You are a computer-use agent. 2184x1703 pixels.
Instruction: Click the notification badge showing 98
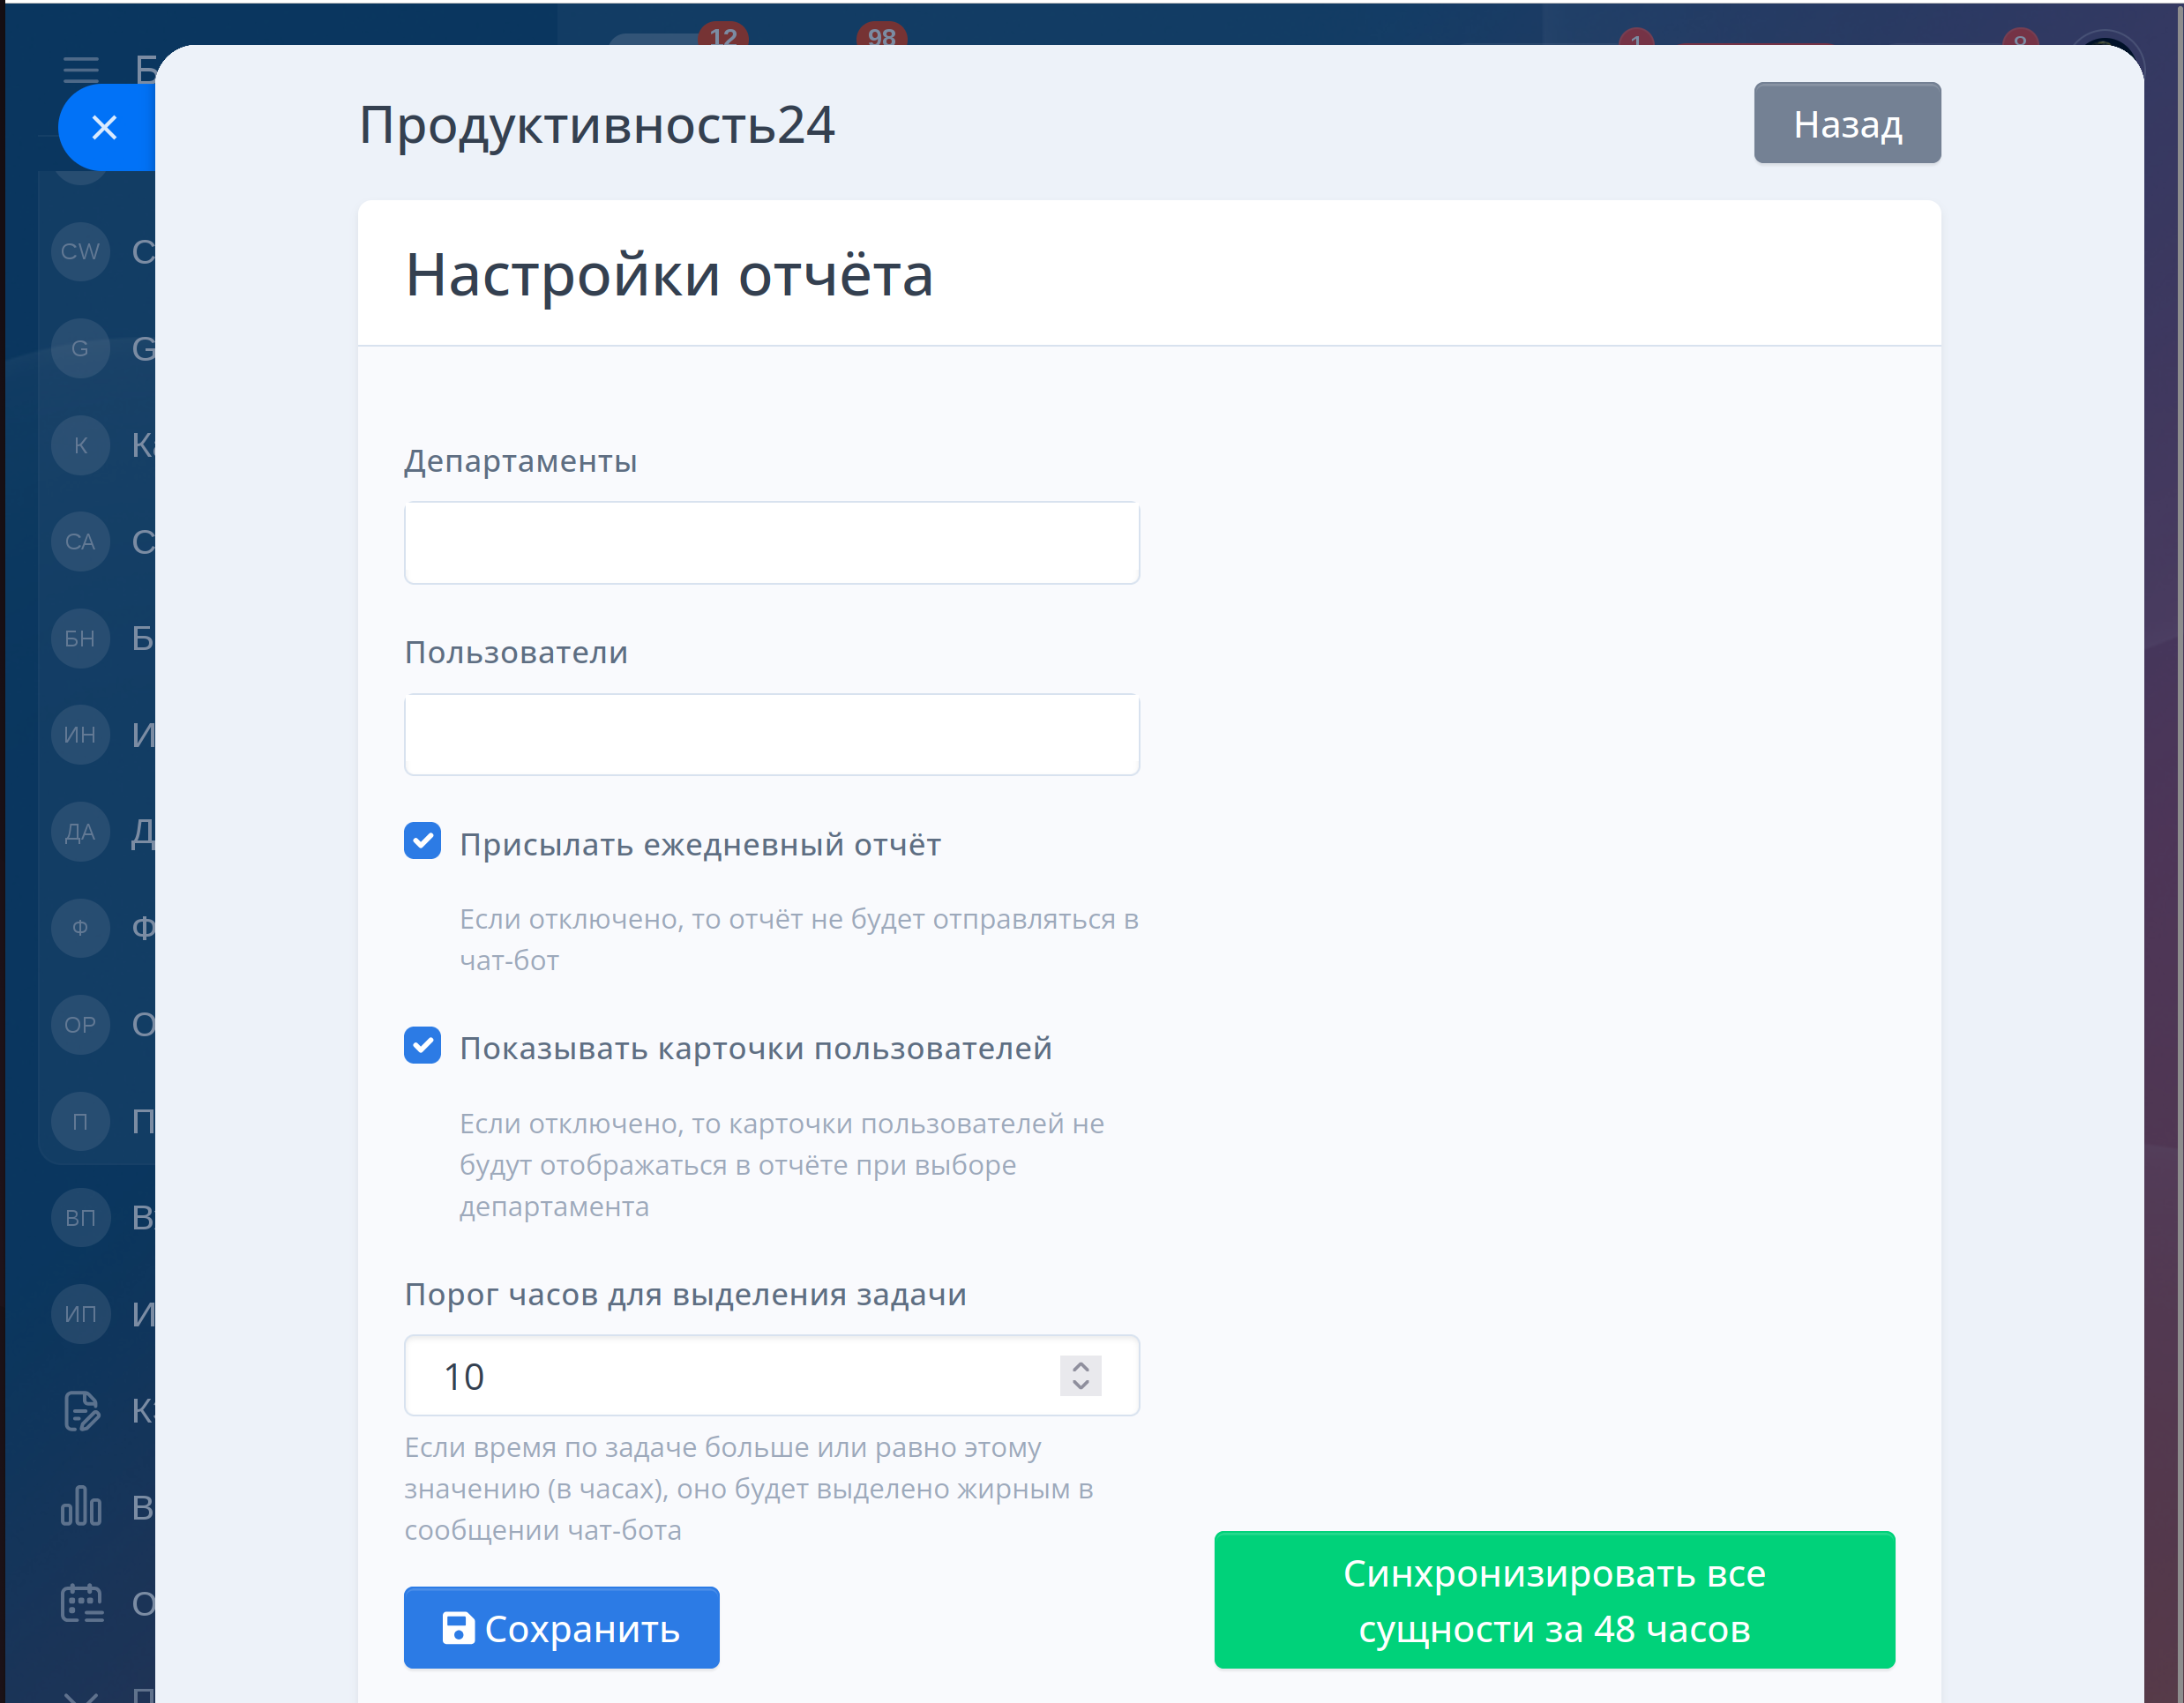pos(881,36)
